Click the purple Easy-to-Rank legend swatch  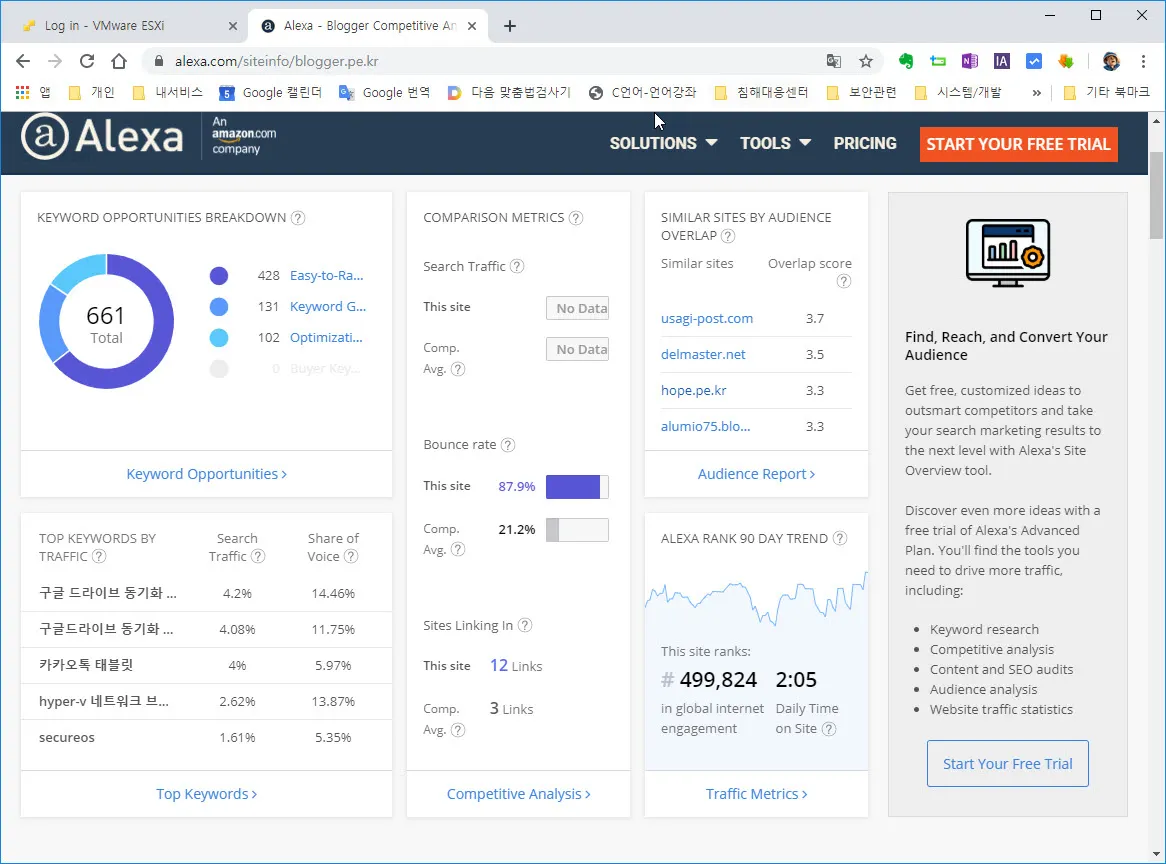tap(219, 276)
